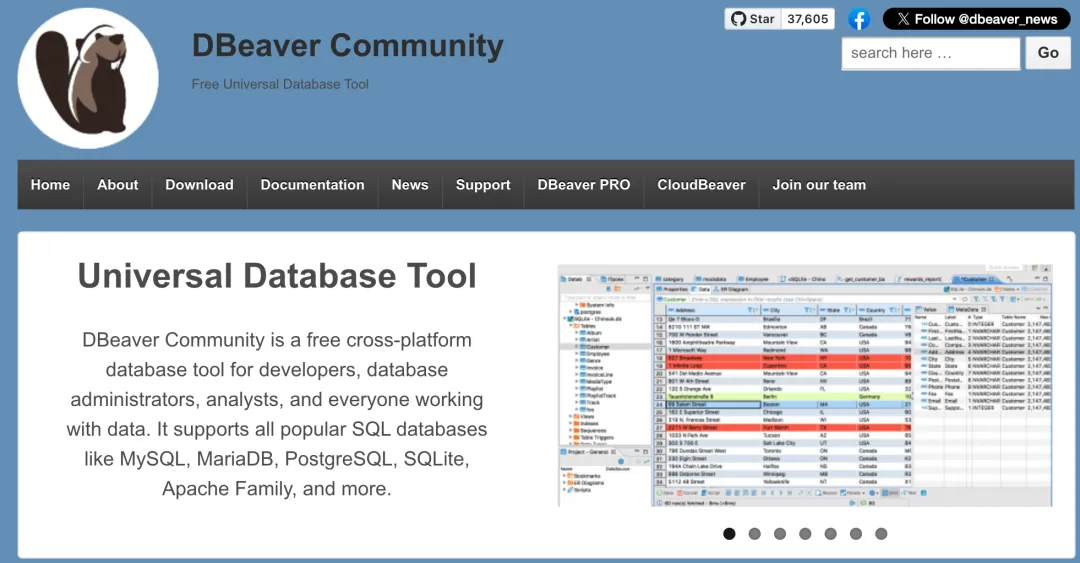Click the GitHub Star button
The image size is (1080, 563).
coord(752,19)
